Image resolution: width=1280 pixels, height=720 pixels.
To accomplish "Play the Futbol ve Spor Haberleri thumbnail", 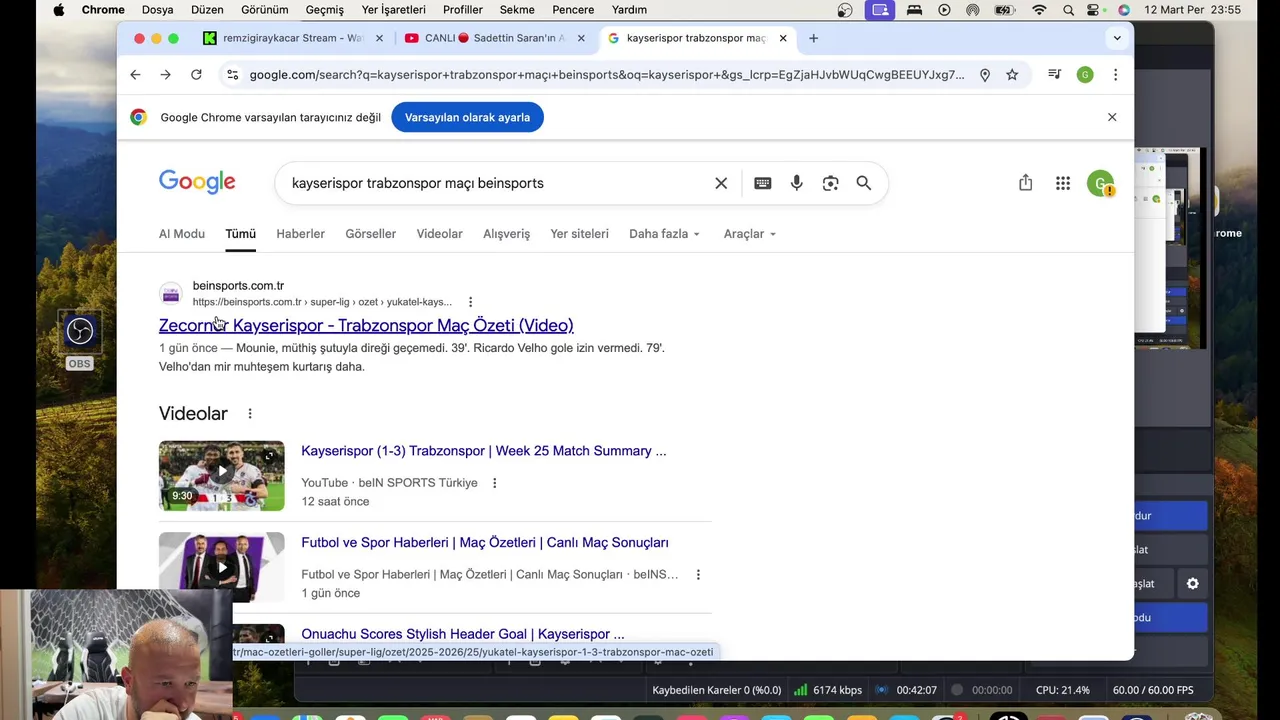I will pos(222,567).
